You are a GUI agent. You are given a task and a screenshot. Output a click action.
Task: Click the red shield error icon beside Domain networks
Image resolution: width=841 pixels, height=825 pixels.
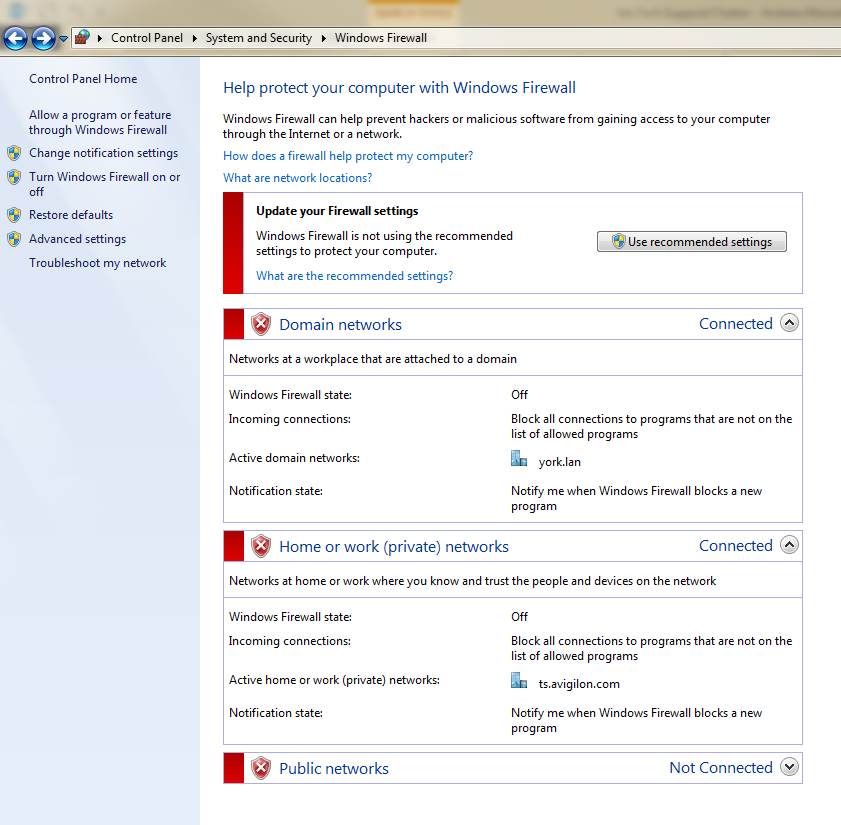pyautogui.click(x=260, y=323)
